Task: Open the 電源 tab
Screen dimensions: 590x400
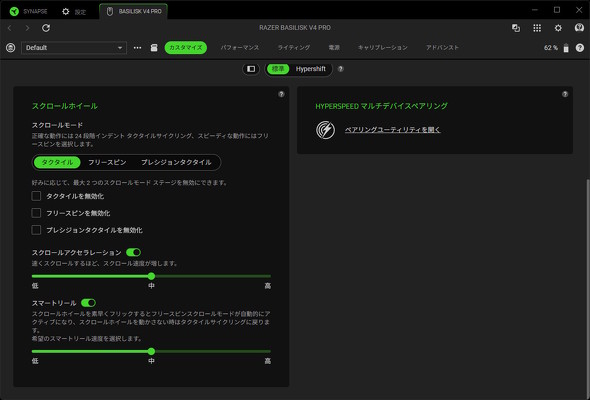Action: click(334, 48)
